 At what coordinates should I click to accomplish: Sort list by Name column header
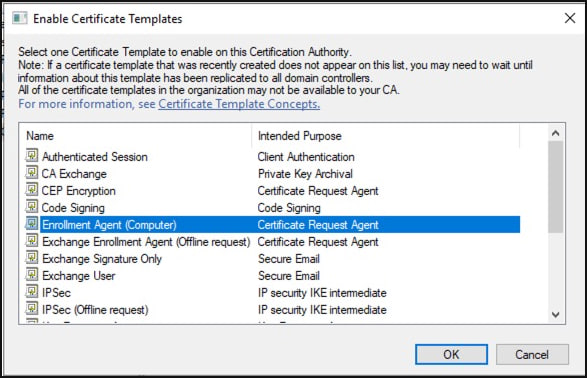click(138, 136)
